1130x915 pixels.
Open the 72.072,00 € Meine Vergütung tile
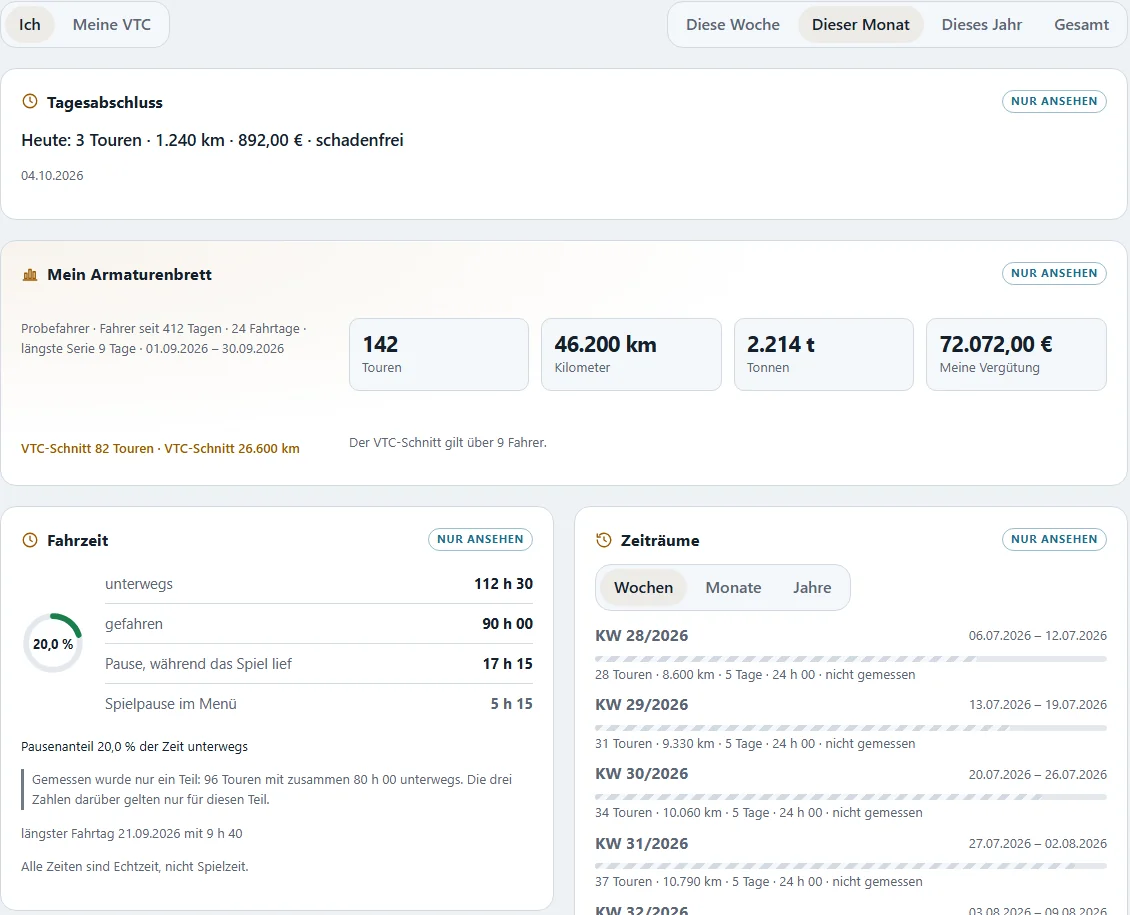point(1016,354)
